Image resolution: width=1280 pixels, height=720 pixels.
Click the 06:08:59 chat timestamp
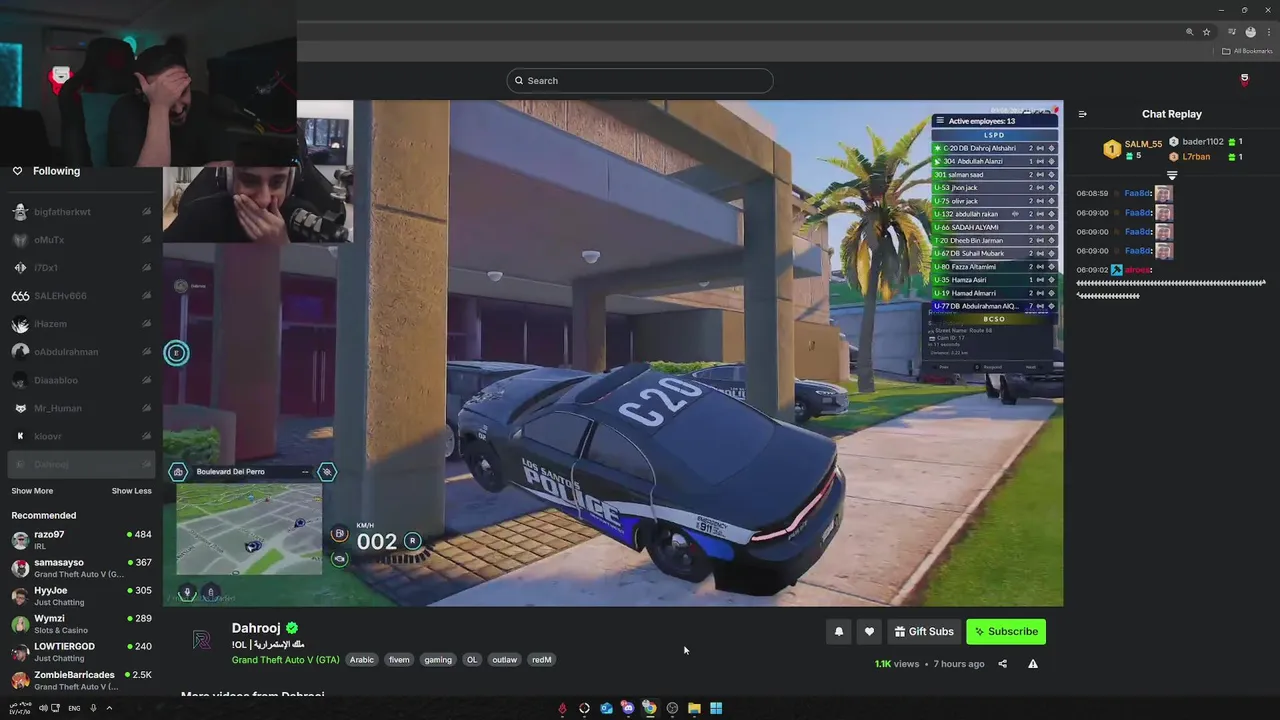click(x=1092, y=194)
